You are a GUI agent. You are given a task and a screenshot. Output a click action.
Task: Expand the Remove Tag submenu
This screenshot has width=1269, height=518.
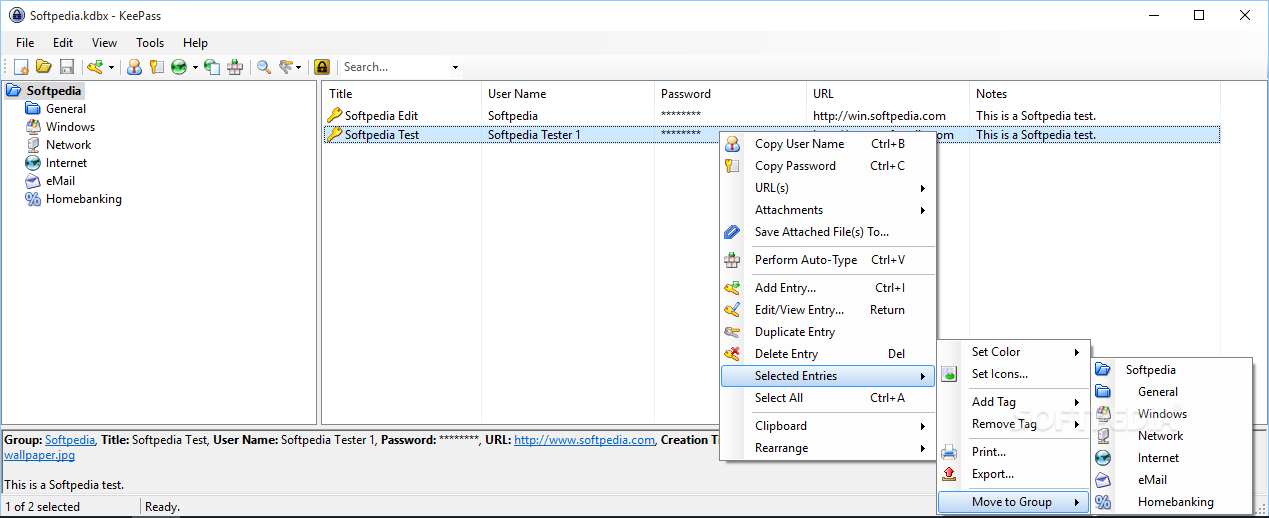[x=1013, y=424]
